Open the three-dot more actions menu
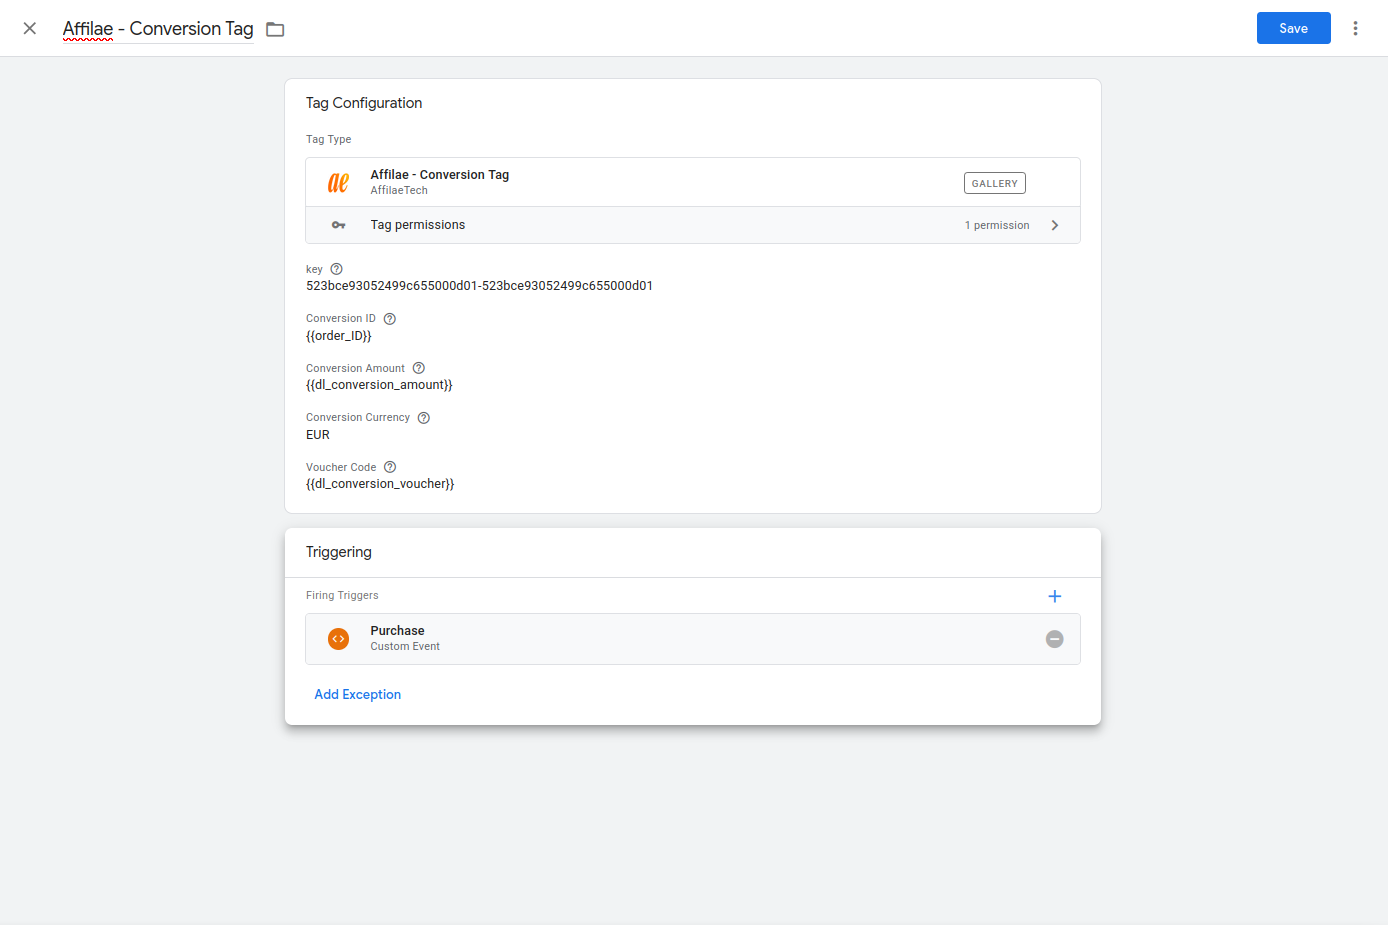The image size is (1388, 925). point(1355,28)
